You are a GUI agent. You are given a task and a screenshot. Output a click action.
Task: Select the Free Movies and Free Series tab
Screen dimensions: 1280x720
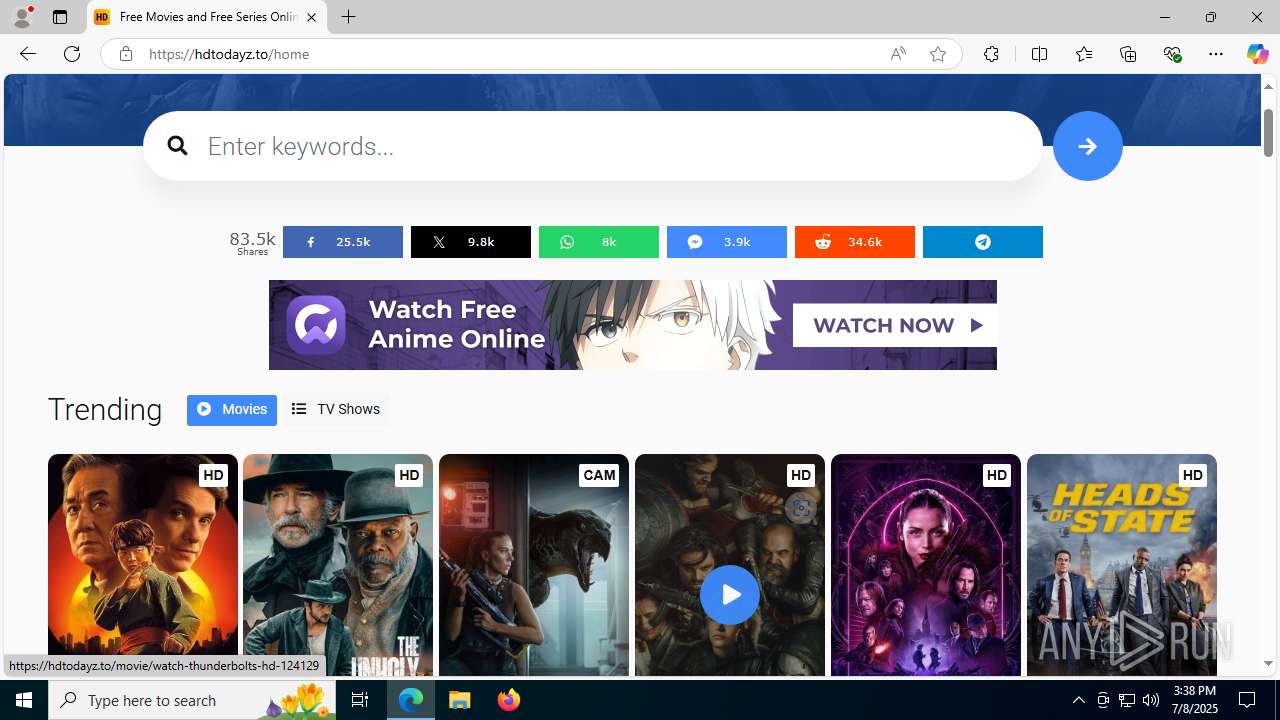pyautogui.click(x=208, y=17)
